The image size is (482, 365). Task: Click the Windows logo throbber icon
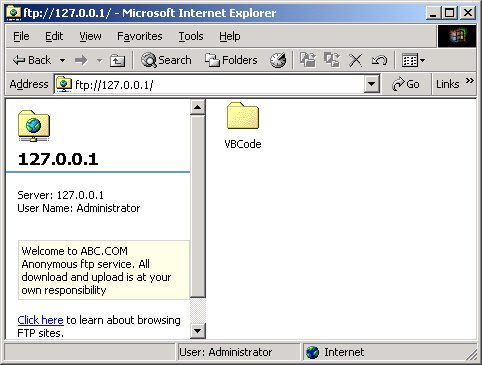[457, 36]
